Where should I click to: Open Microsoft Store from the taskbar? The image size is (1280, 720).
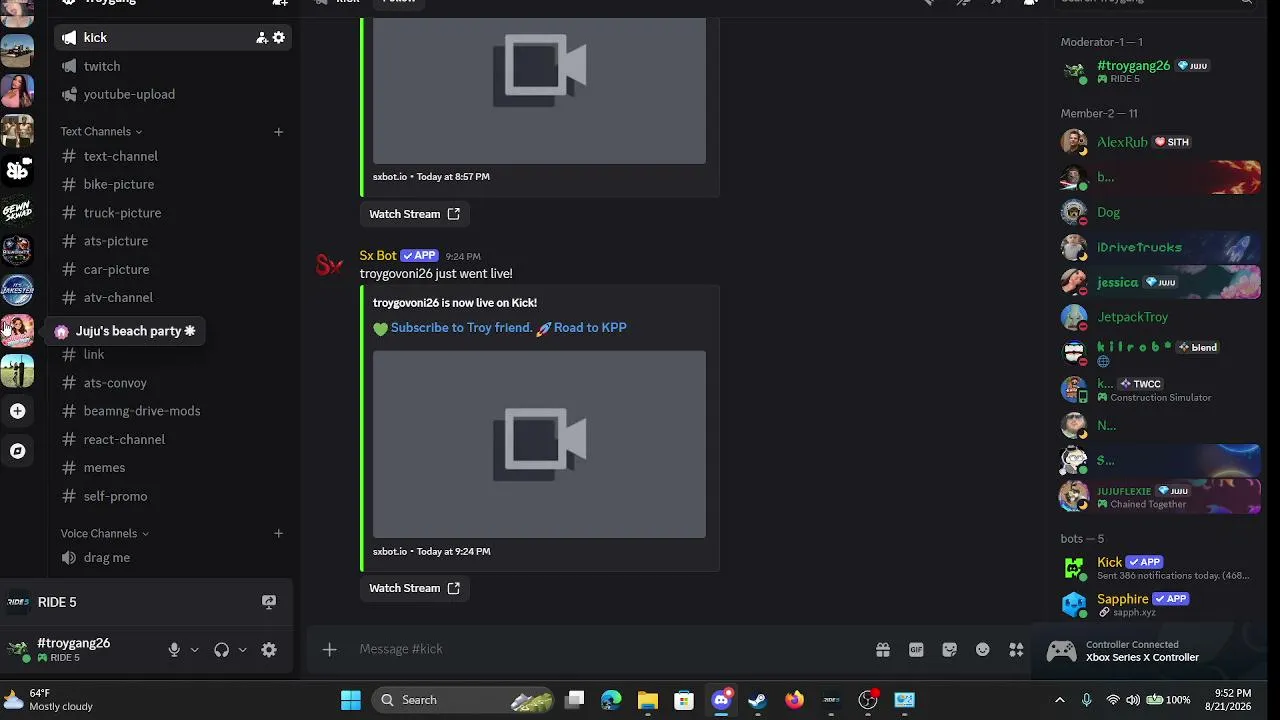[684, 700]
